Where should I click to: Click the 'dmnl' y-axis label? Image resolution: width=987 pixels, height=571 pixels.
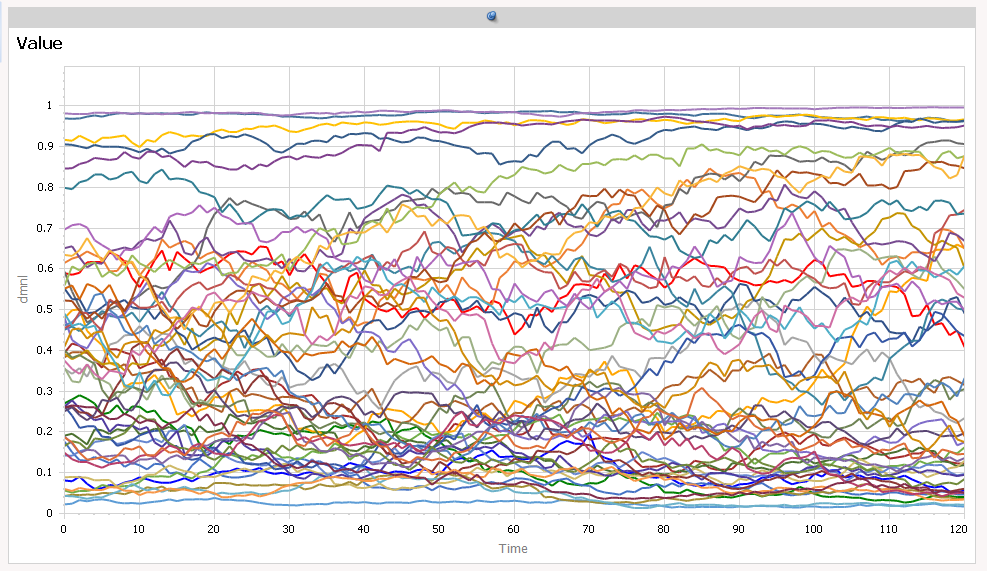pos(23,289)
